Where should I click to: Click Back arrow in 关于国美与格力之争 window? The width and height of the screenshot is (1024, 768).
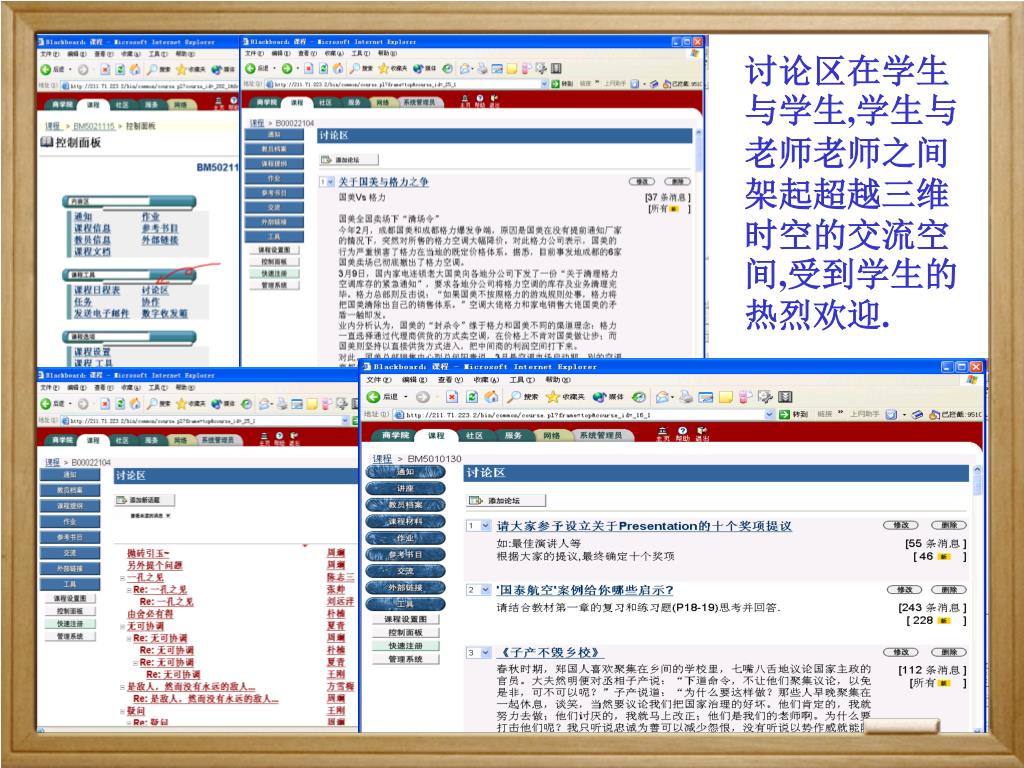pos(250,69)
